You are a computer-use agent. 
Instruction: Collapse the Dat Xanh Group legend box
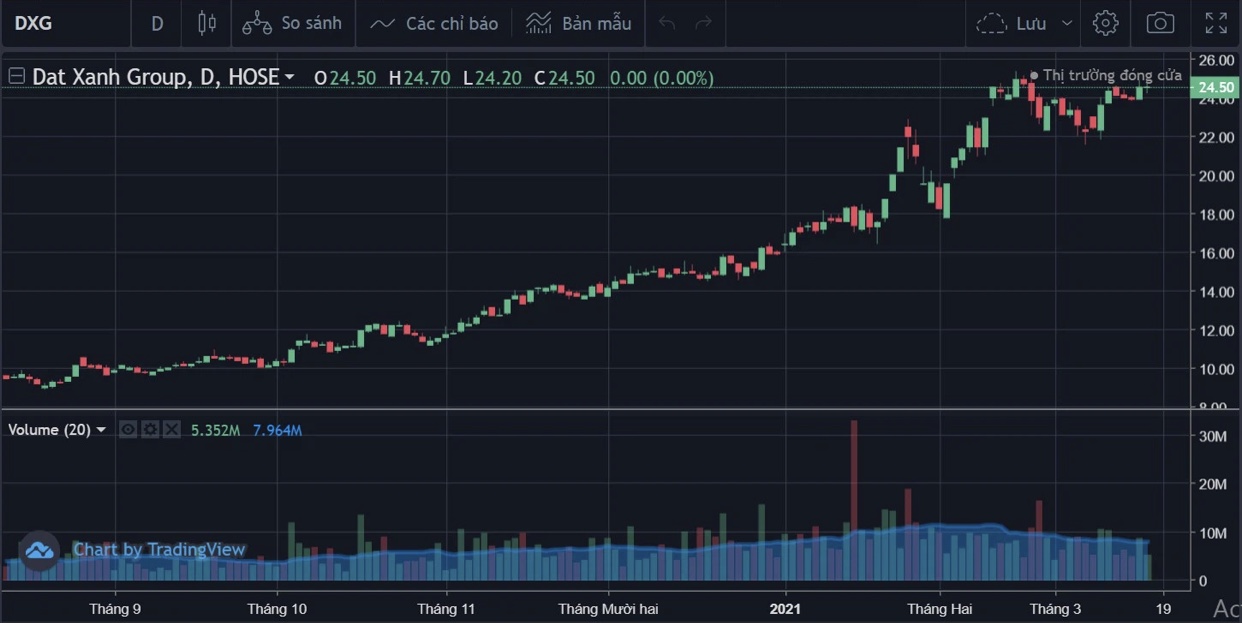tap(16, 77)
